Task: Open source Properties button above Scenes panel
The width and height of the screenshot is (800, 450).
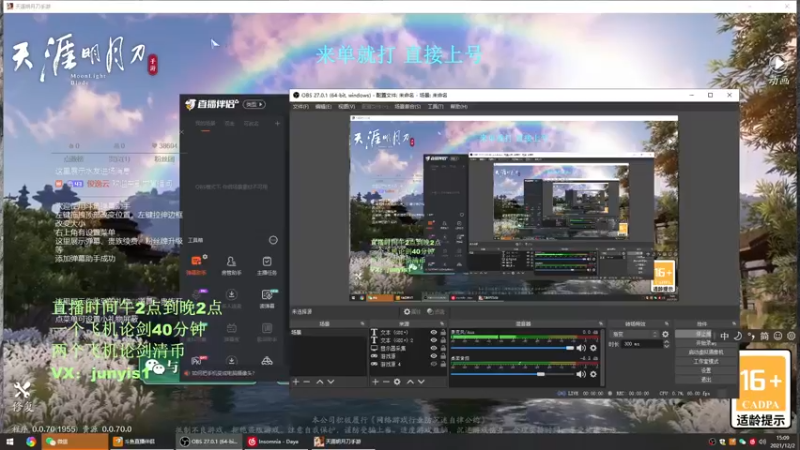Action: (412, 311)
